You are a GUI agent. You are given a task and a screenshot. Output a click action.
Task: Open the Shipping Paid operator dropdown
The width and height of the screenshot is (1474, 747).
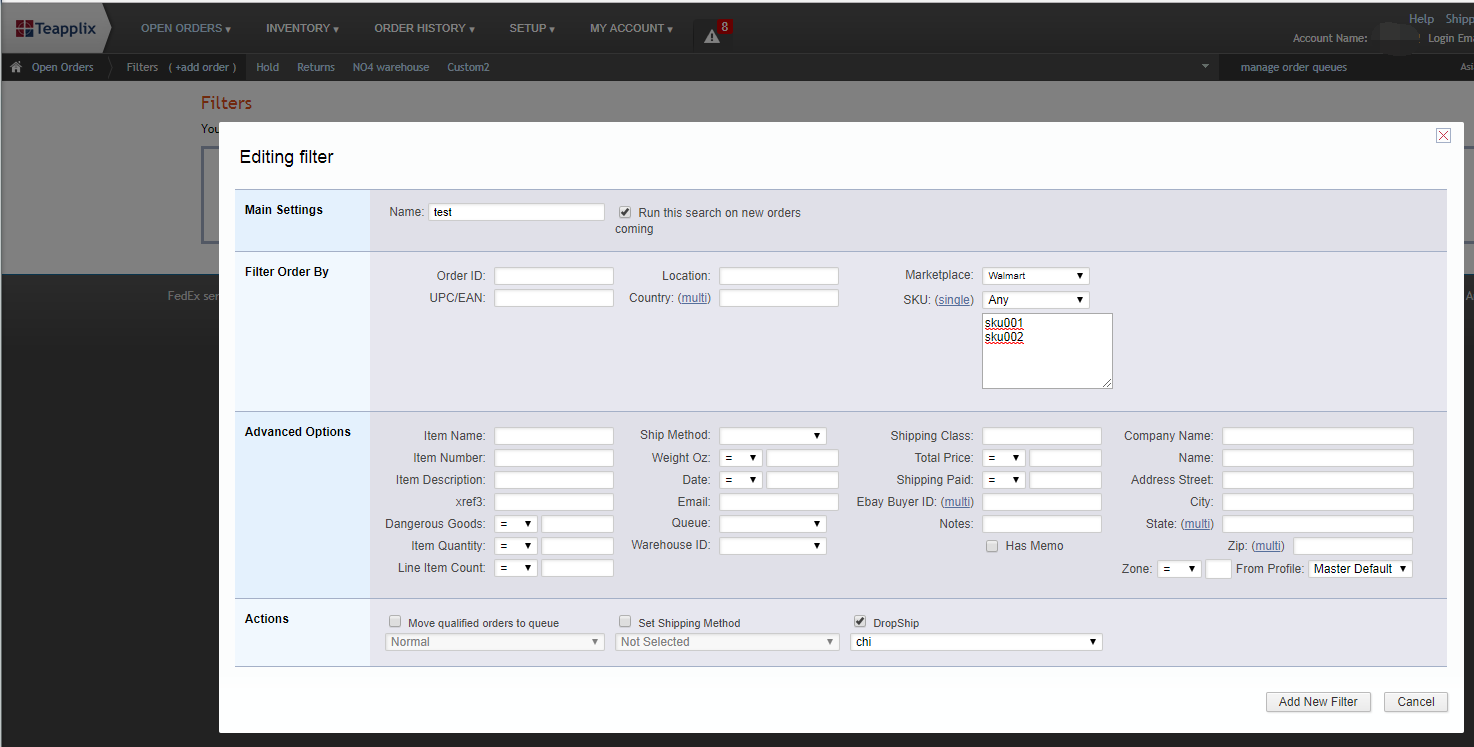(x=1004, y=480)
